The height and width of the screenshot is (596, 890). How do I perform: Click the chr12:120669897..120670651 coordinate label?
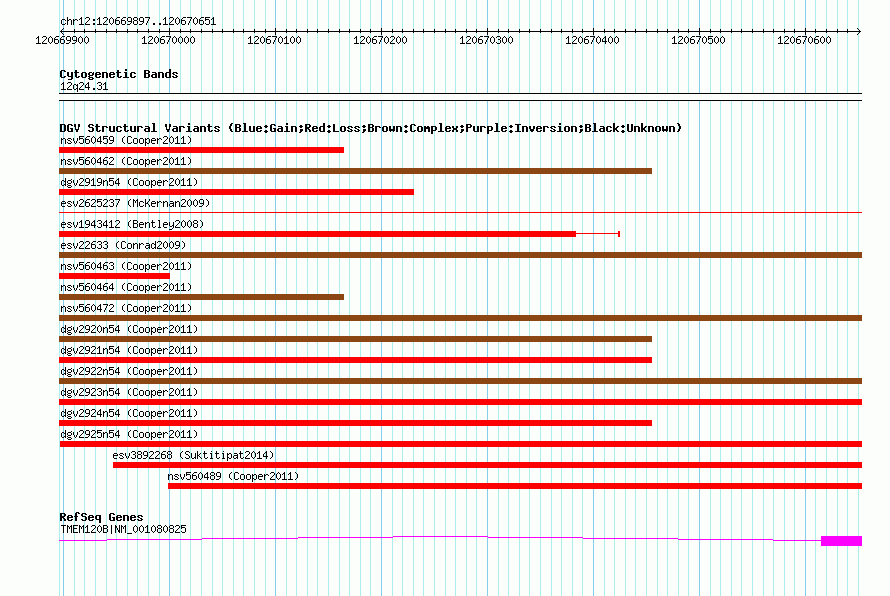click(138, 21)
